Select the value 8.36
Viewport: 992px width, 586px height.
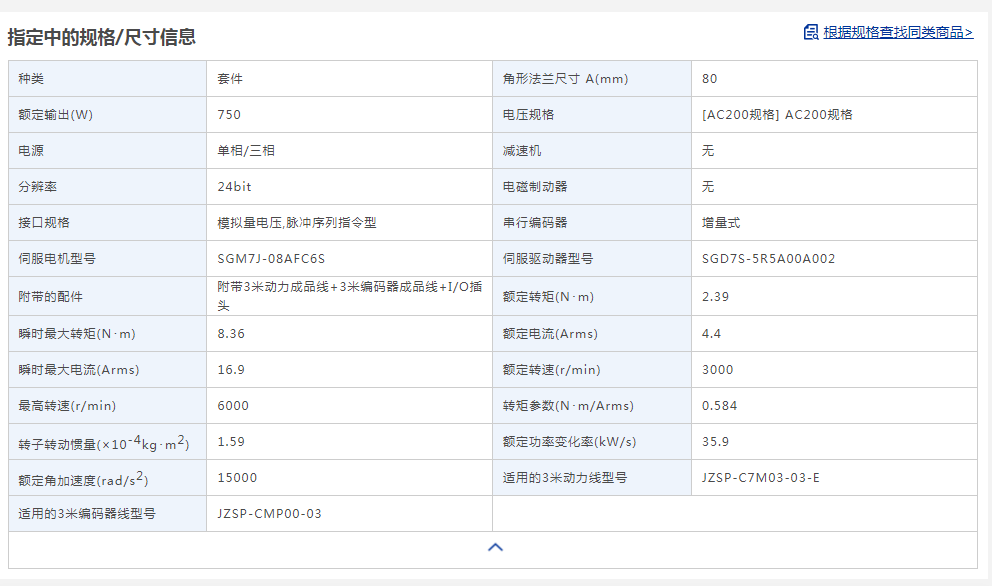[231, 334]
